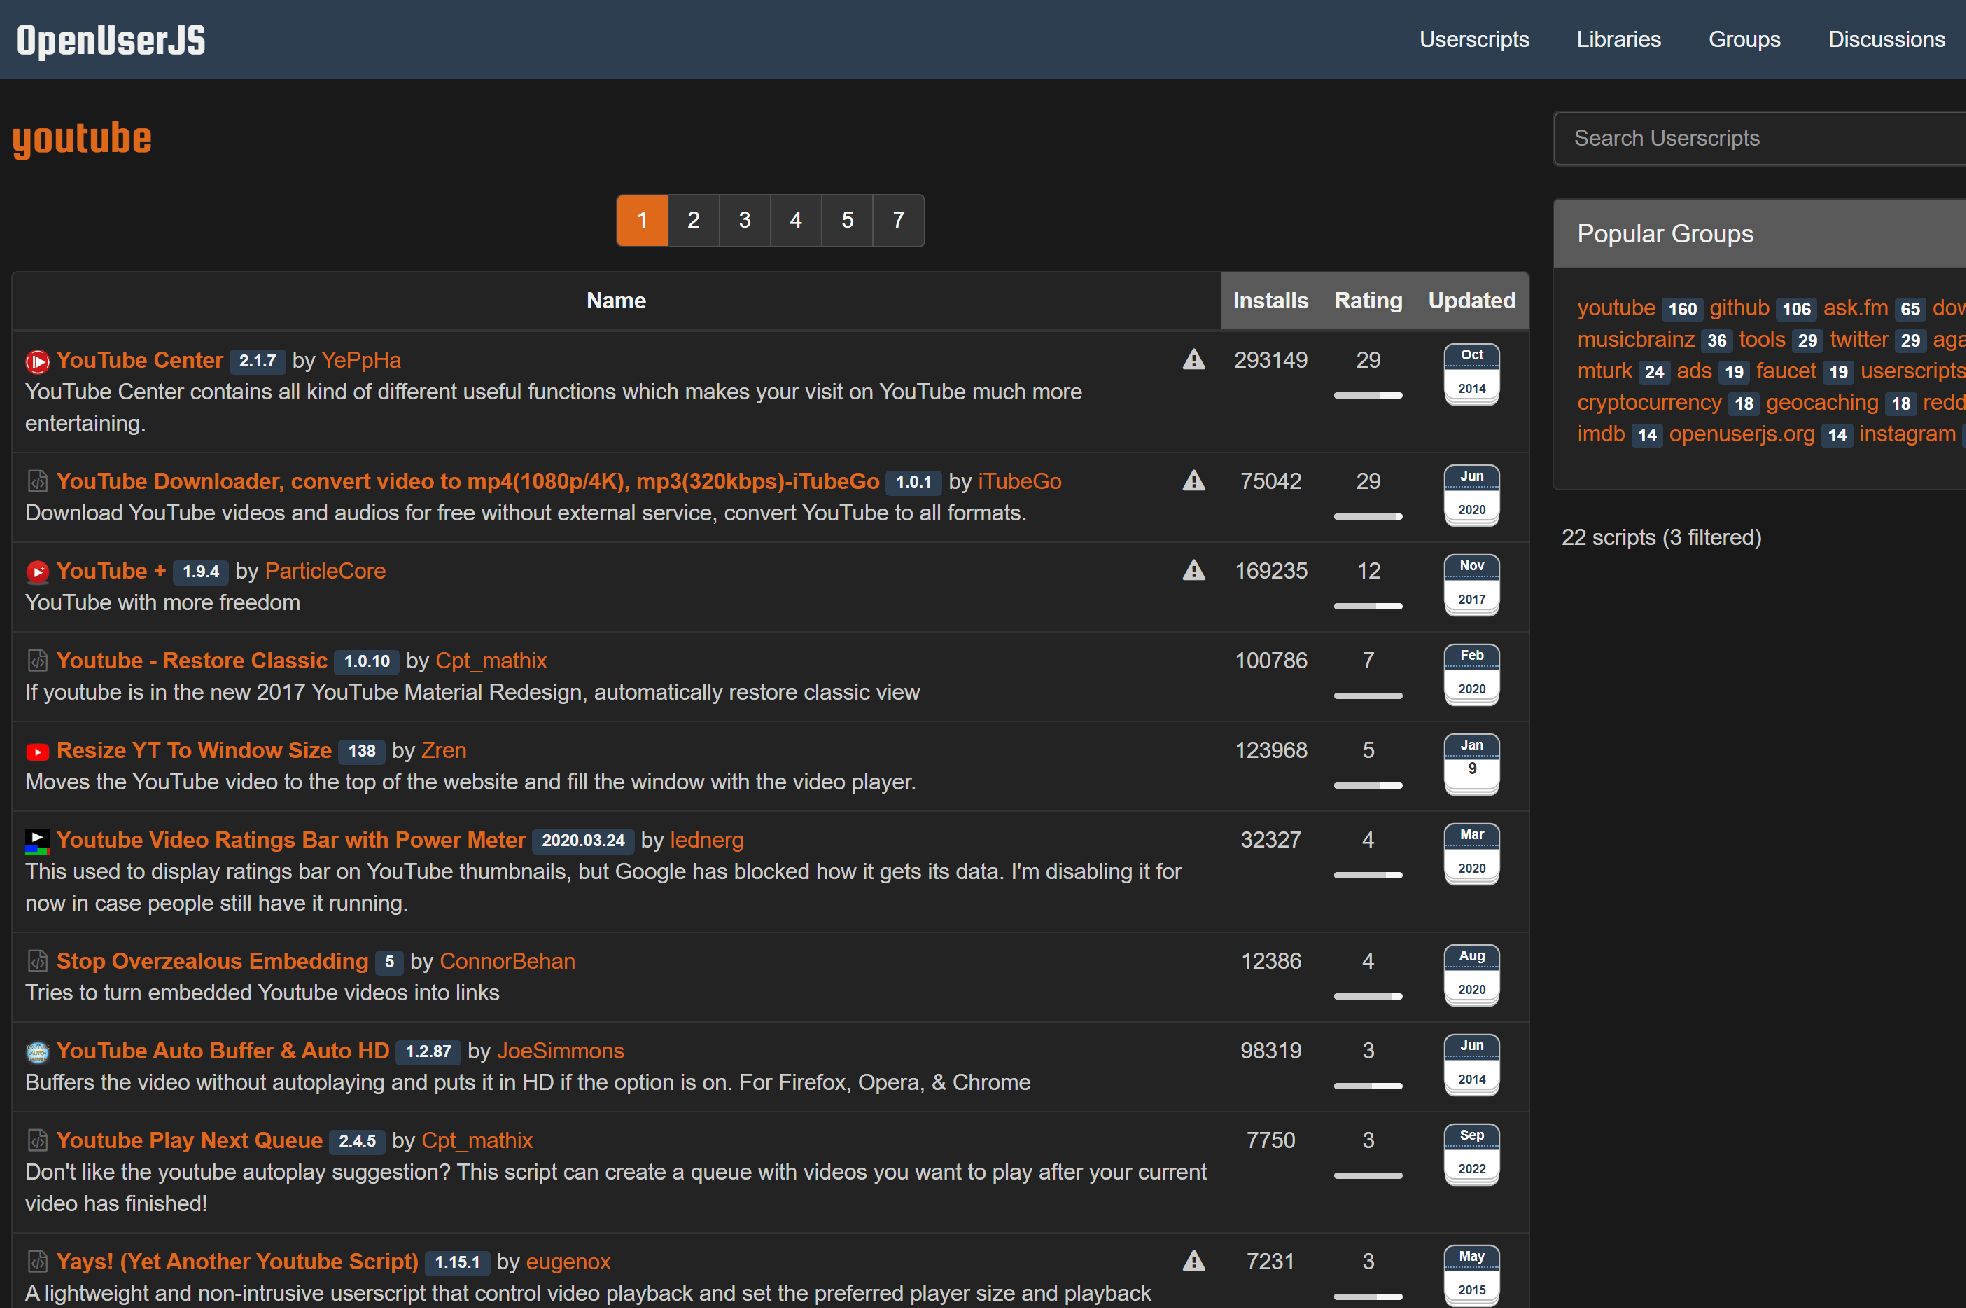Image resolution: width=1966 pixels, height=1308 pixels.
Task: Click the YouTube Center script icon
Action: coord(37,361)
